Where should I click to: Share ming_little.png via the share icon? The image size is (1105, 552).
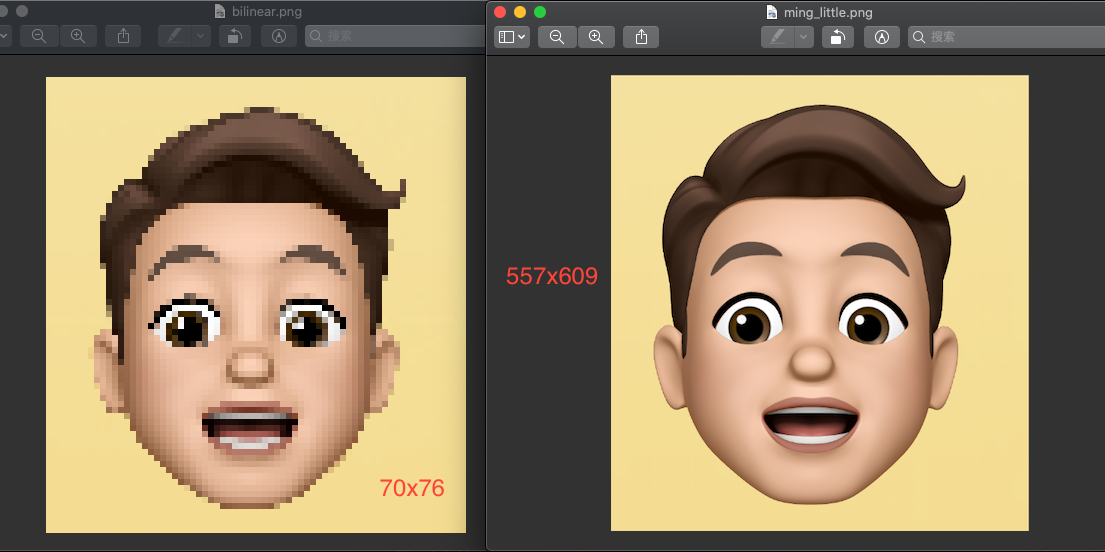click(x=641, y=37)
